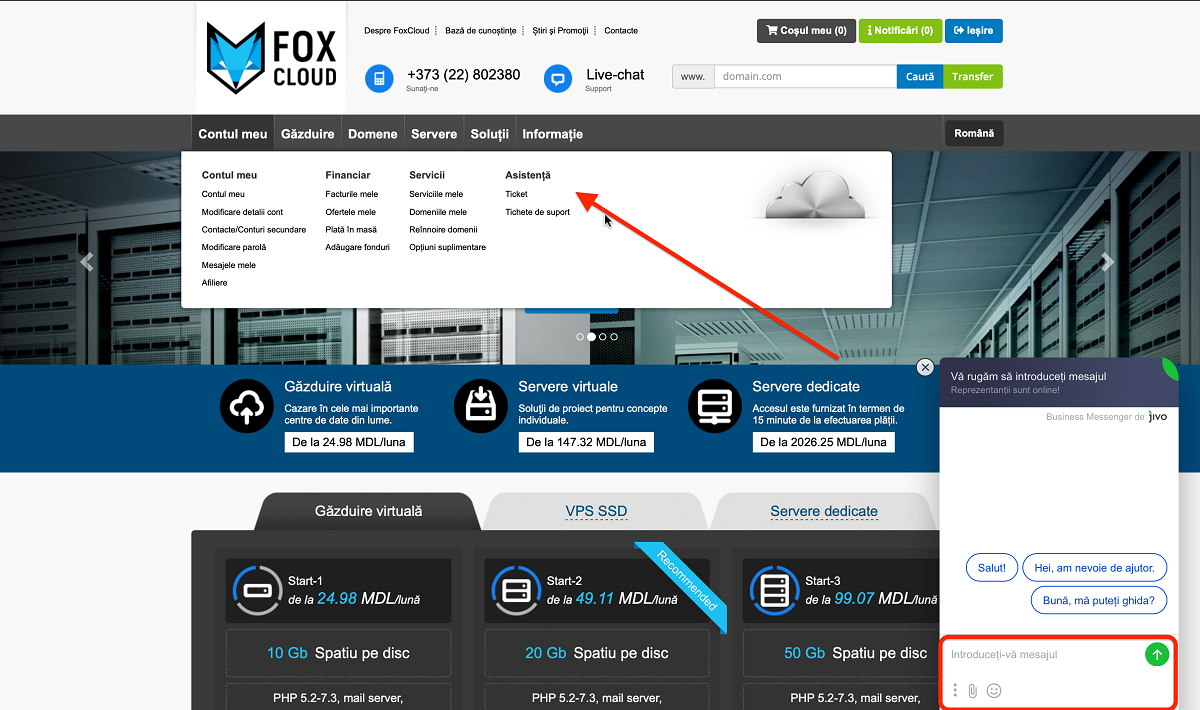Open the Română language dropdown

(973, 133)
